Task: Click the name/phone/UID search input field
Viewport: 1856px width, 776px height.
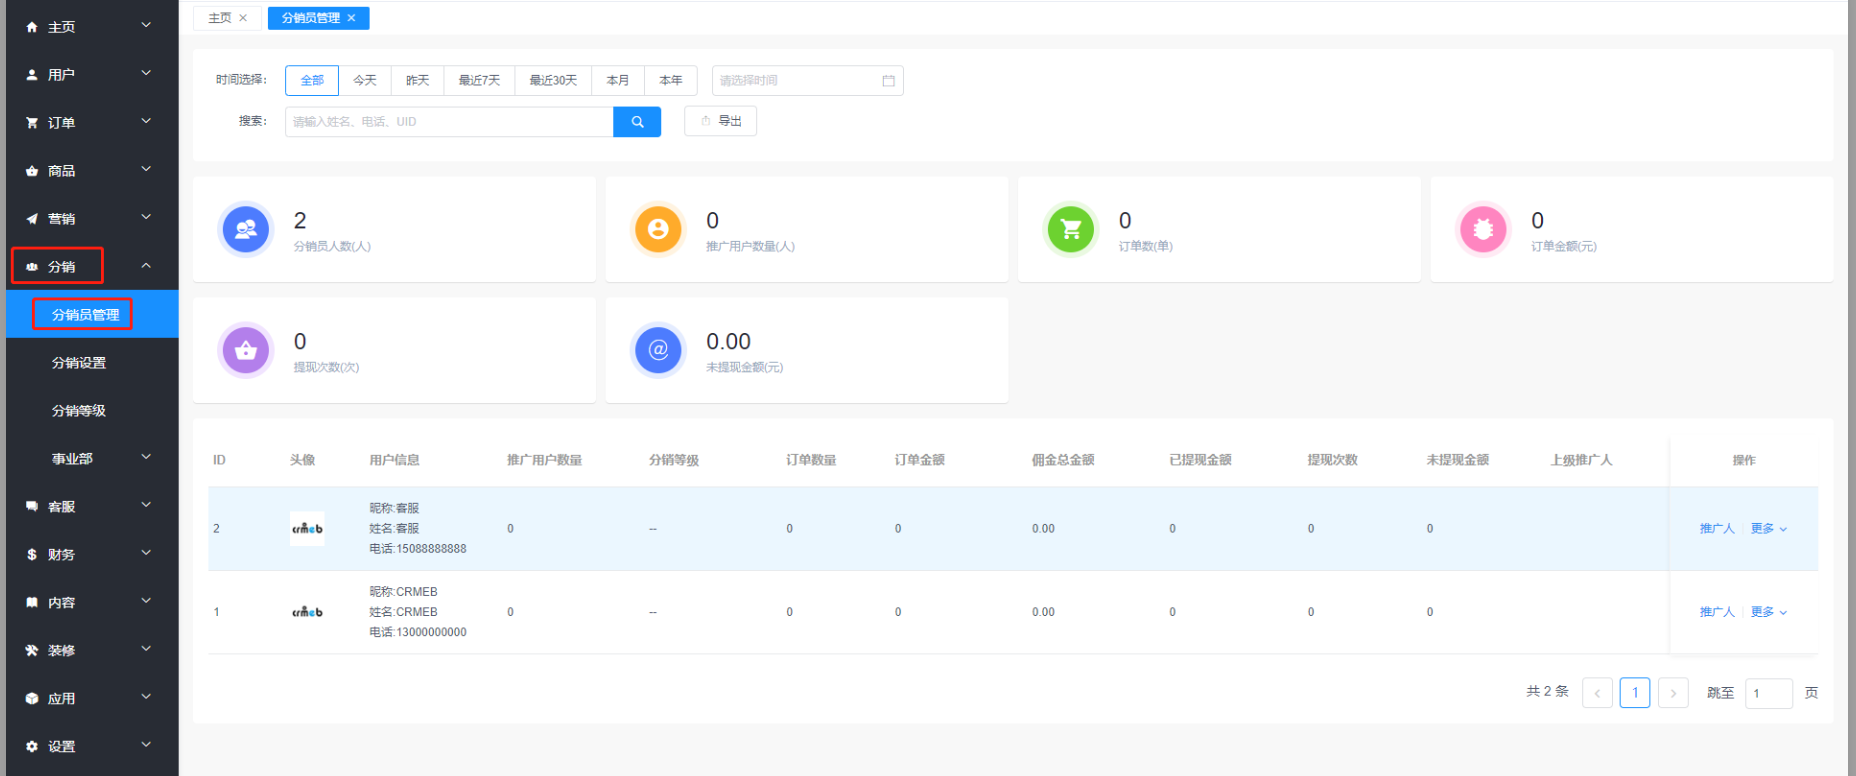Action: coord(449,122)
